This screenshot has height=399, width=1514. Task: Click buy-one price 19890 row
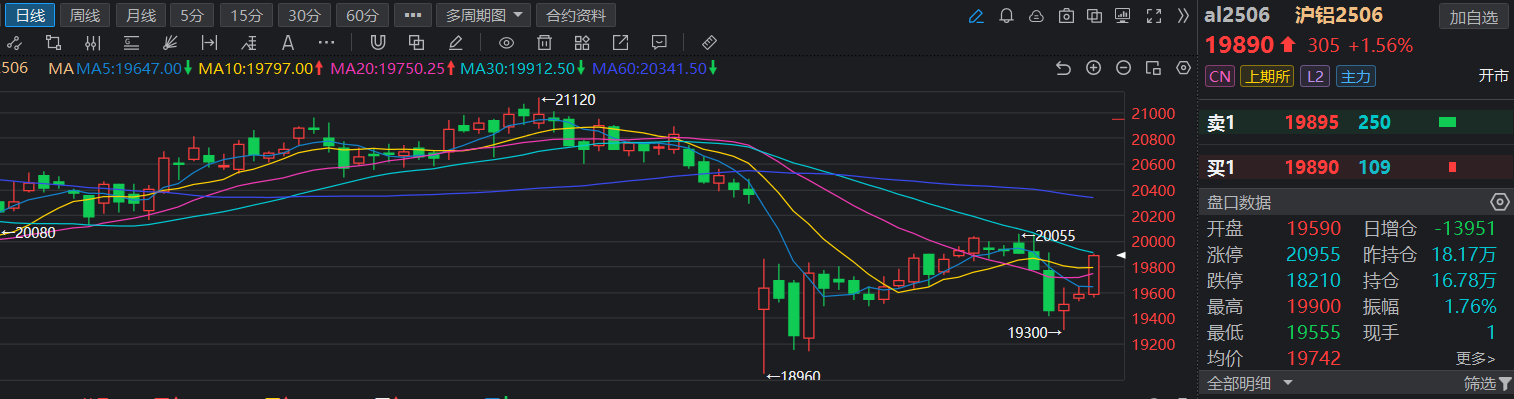tap(1355, 166)
